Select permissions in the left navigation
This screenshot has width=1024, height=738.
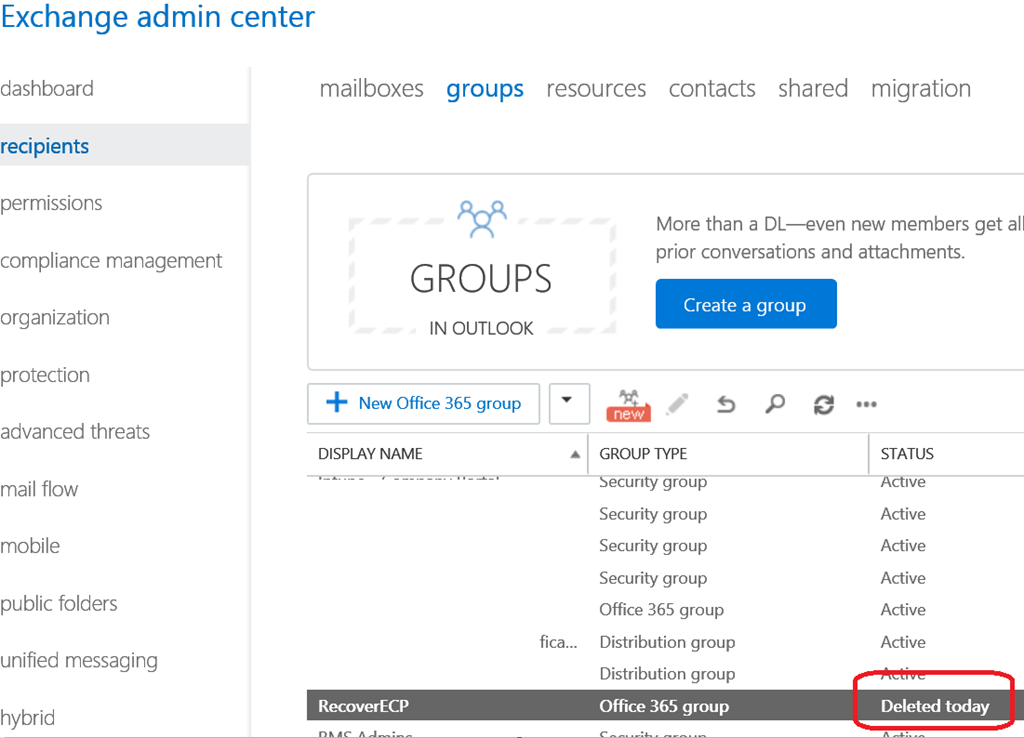(51, 203)
